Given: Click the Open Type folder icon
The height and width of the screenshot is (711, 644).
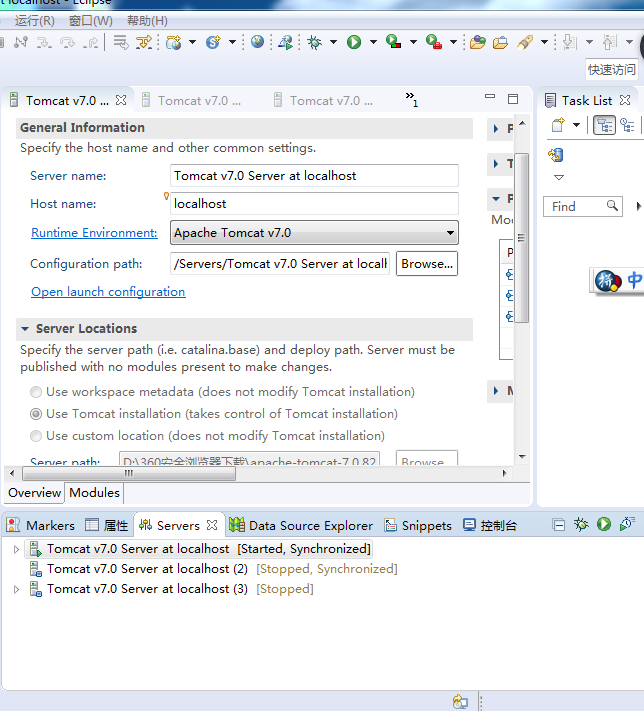Looking at the screenshot, I should [x=477, y=42].
